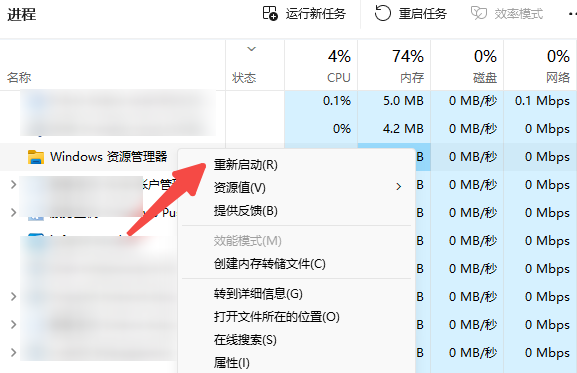Select Windows 资源管理器 folder icon
This screenshot has height=373, width=577.
click(x=36, y=157)
